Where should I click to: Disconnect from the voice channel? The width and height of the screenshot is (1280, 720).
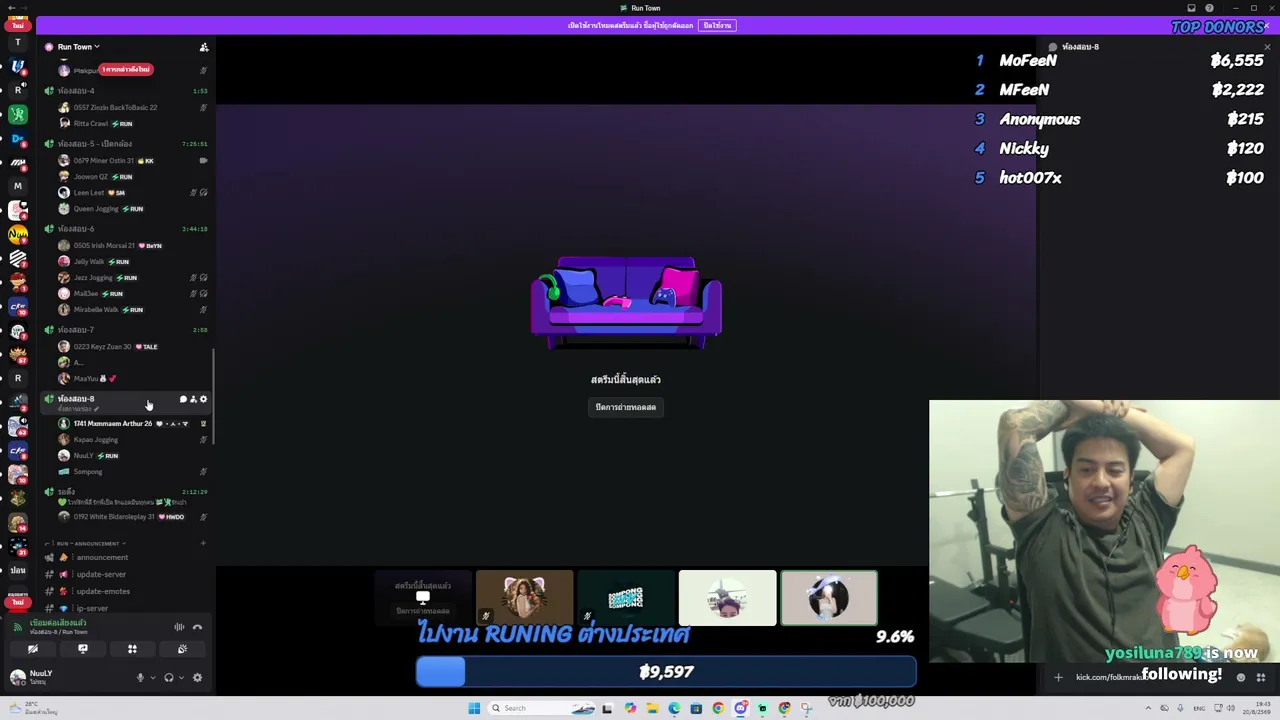pos(197,627)
